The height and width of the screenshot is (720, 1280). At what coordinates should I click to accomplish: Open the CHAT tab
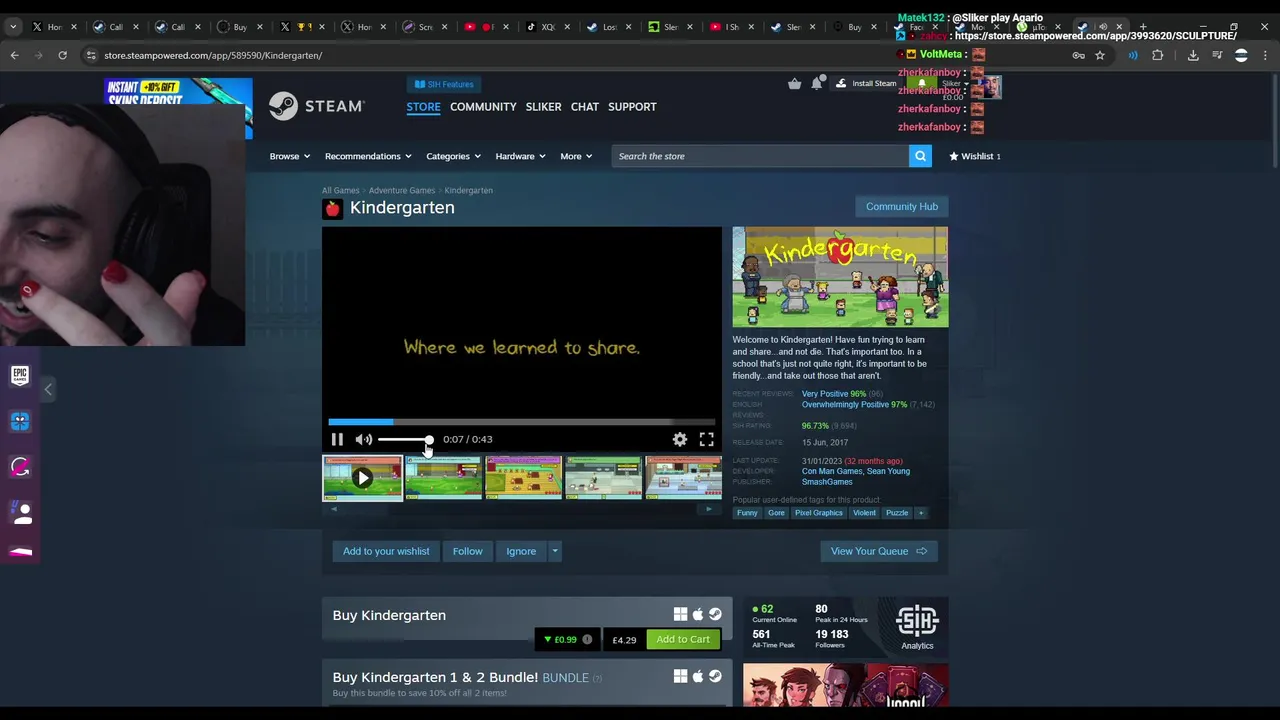click(x=584, y=106)
